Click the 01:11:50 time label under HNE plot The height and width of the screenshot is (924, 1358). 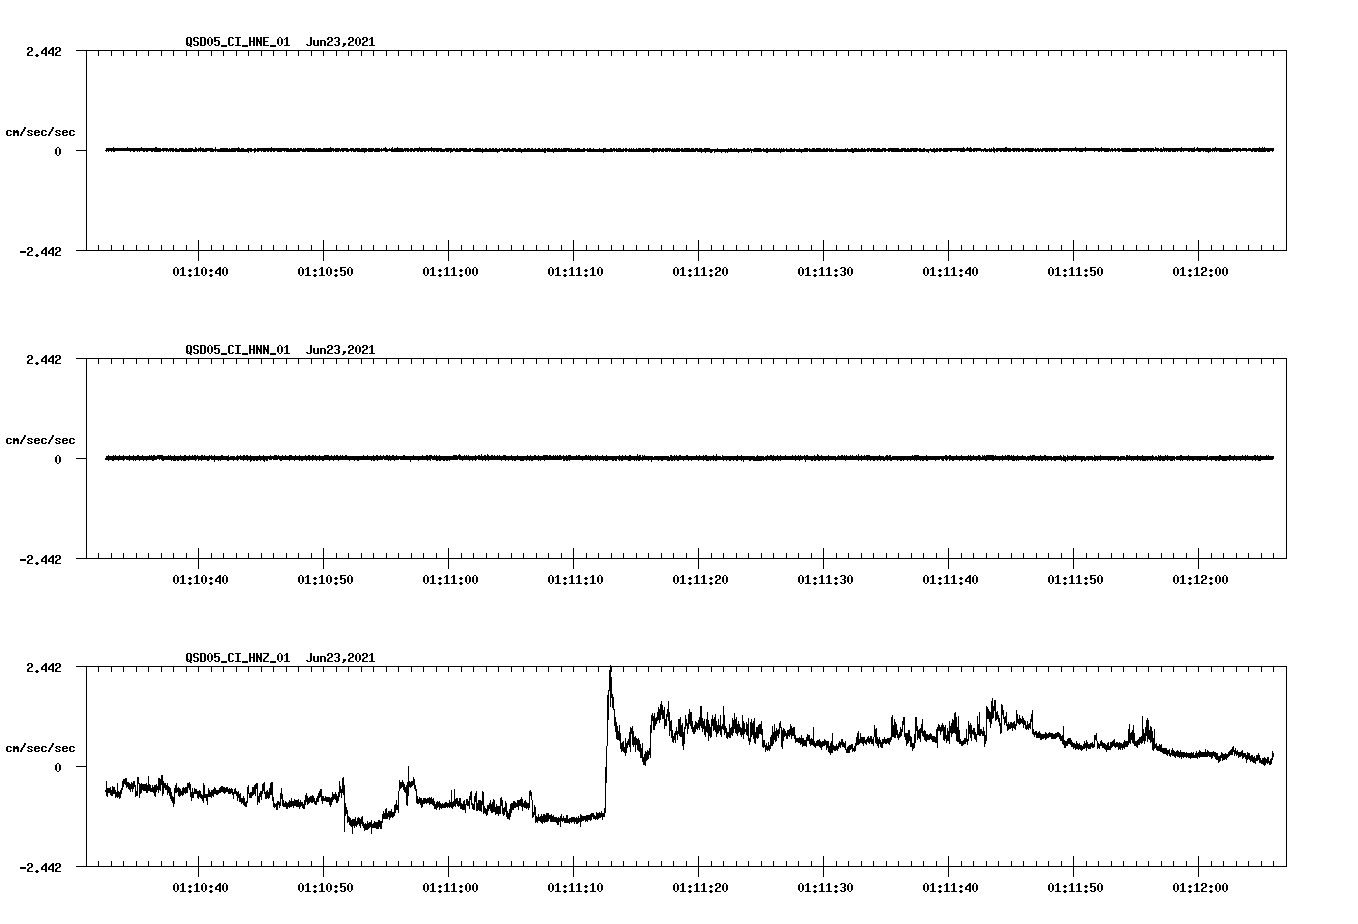click(x=1075, y=272)
